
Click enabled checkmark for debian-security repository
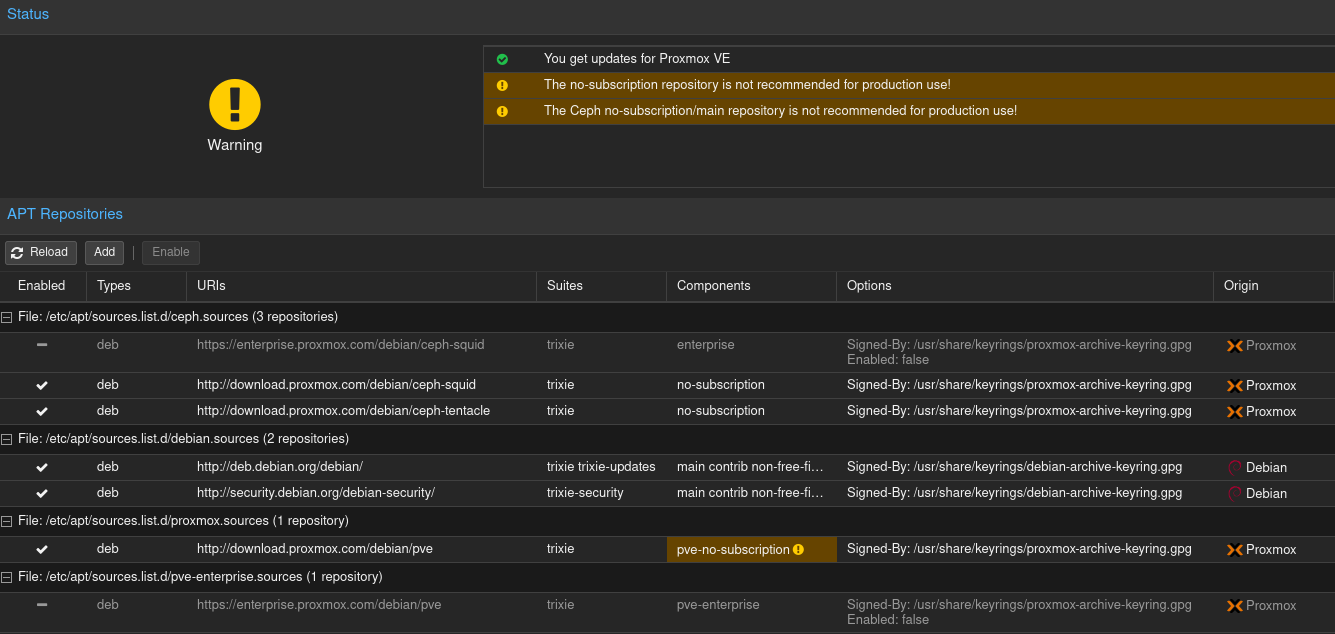tap(42, 493)
